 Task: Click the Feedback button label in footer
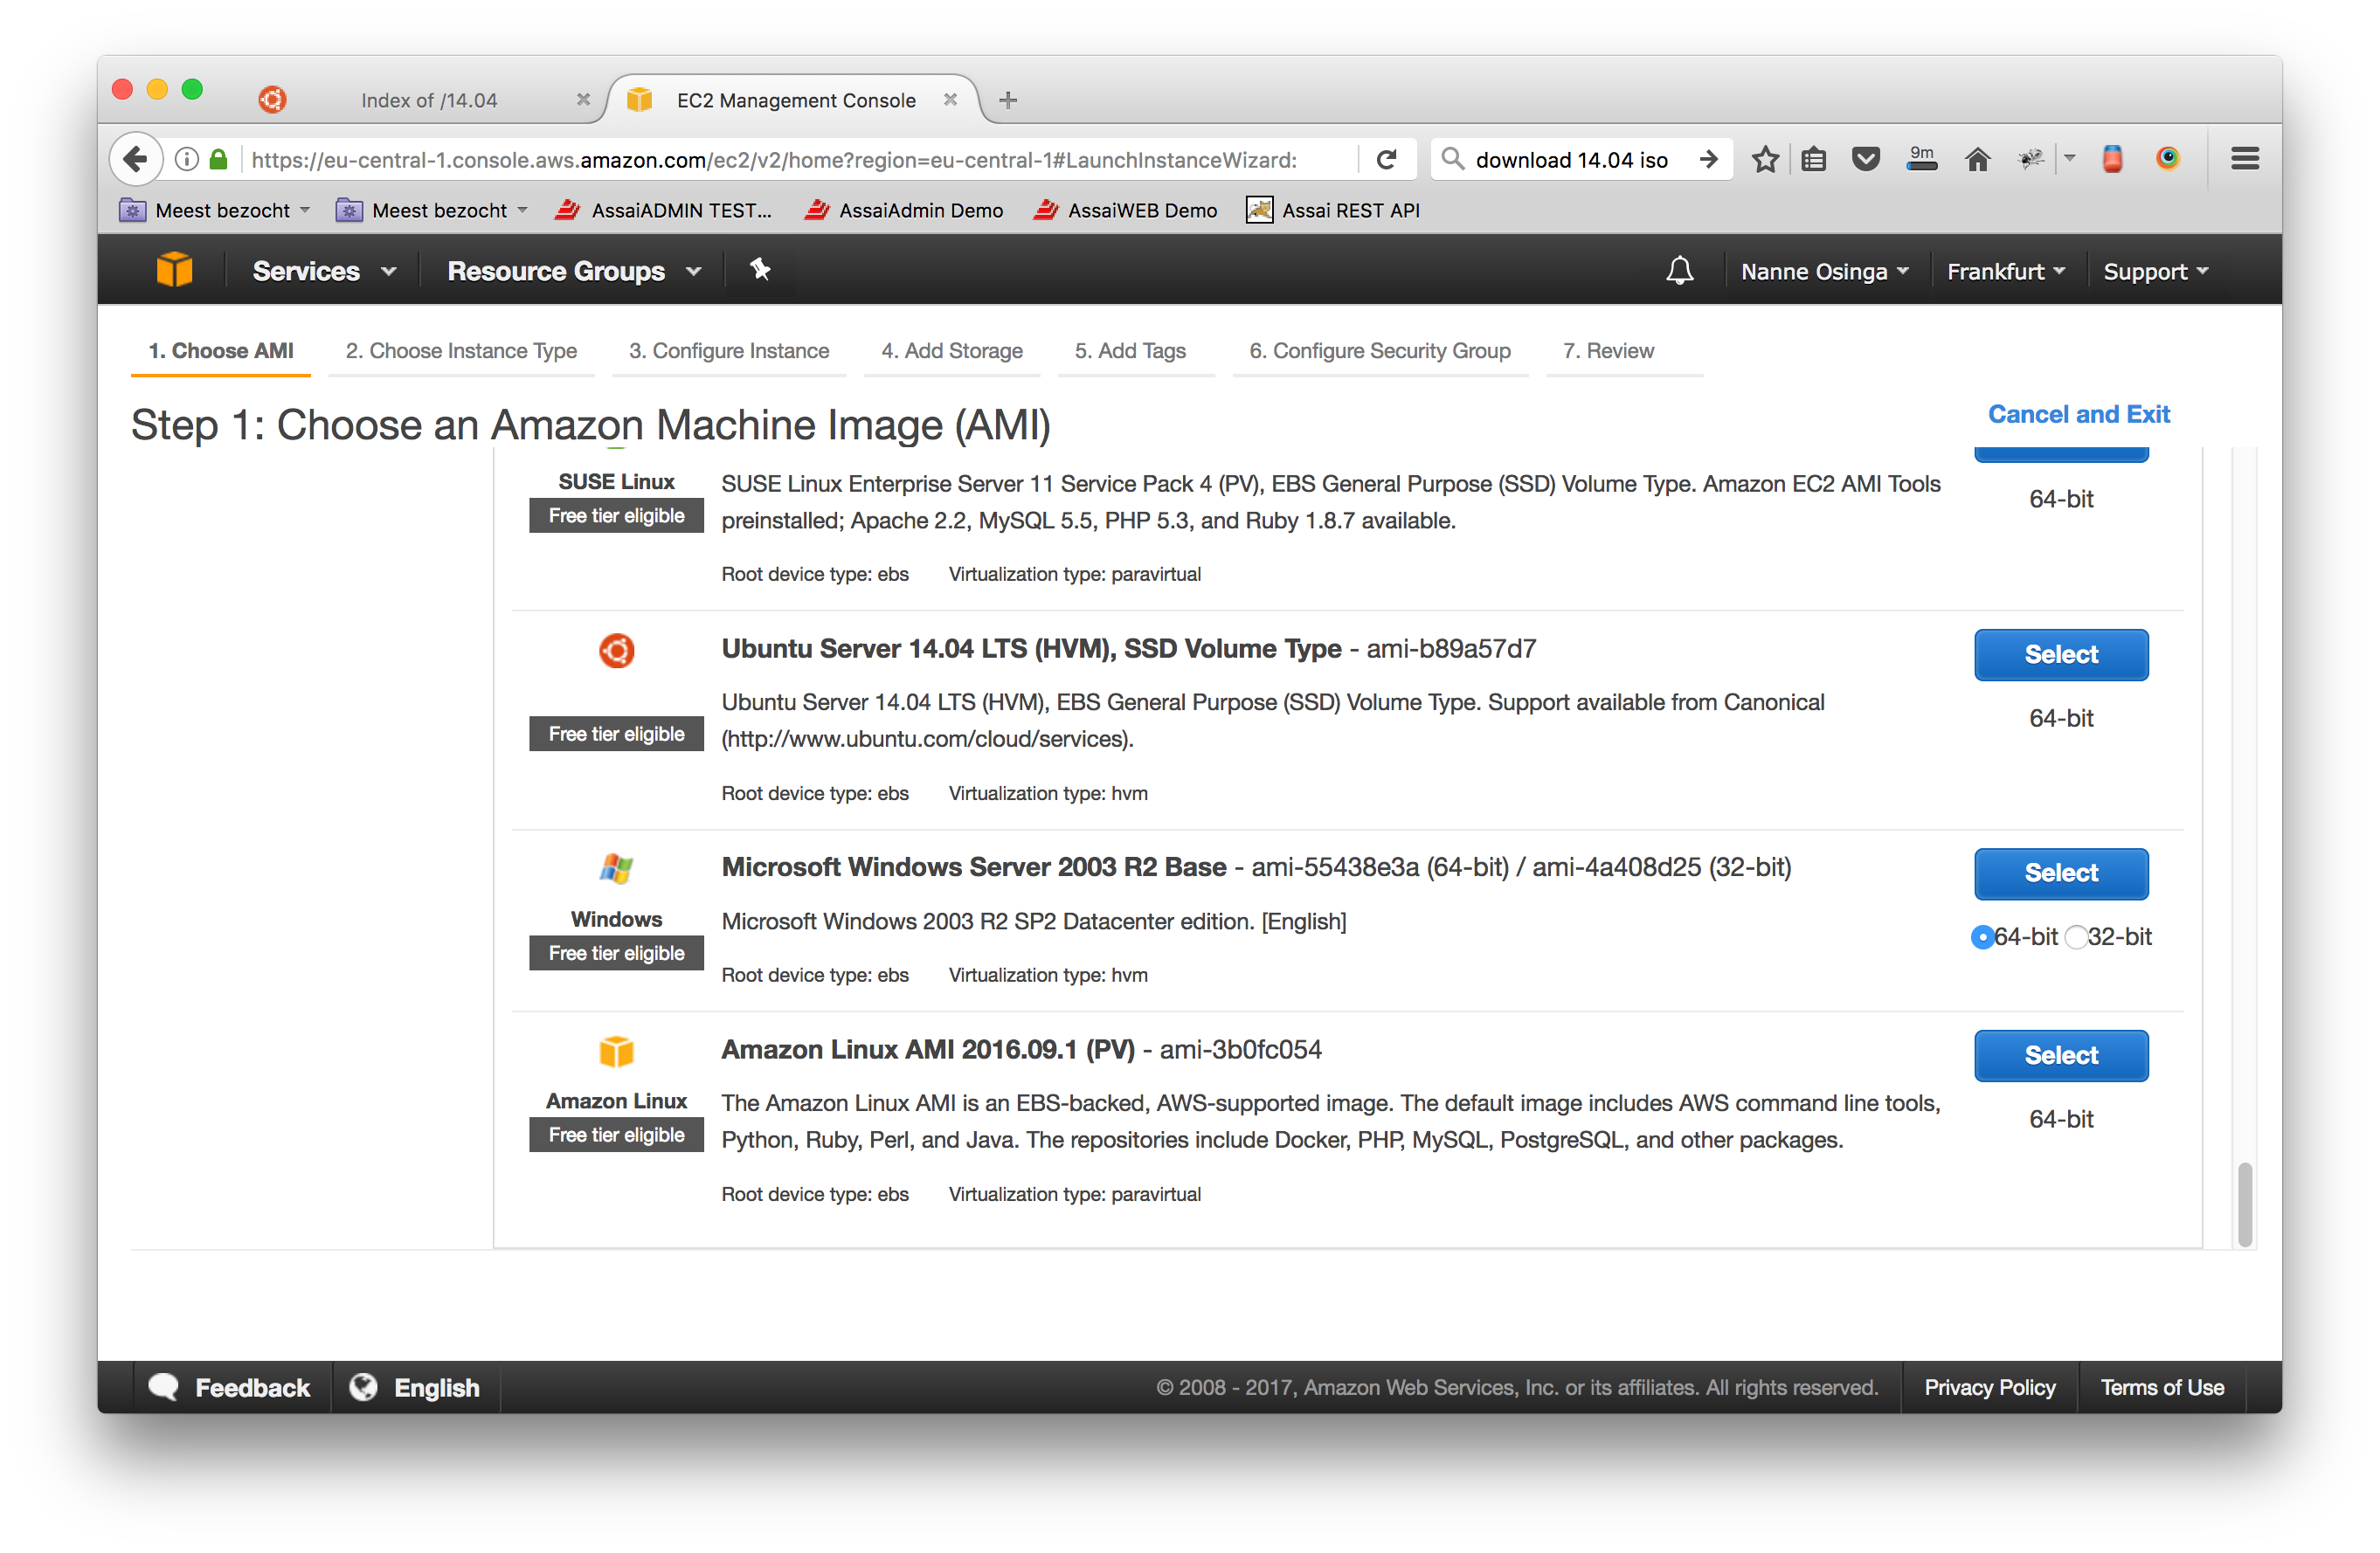click(252, 1387)
